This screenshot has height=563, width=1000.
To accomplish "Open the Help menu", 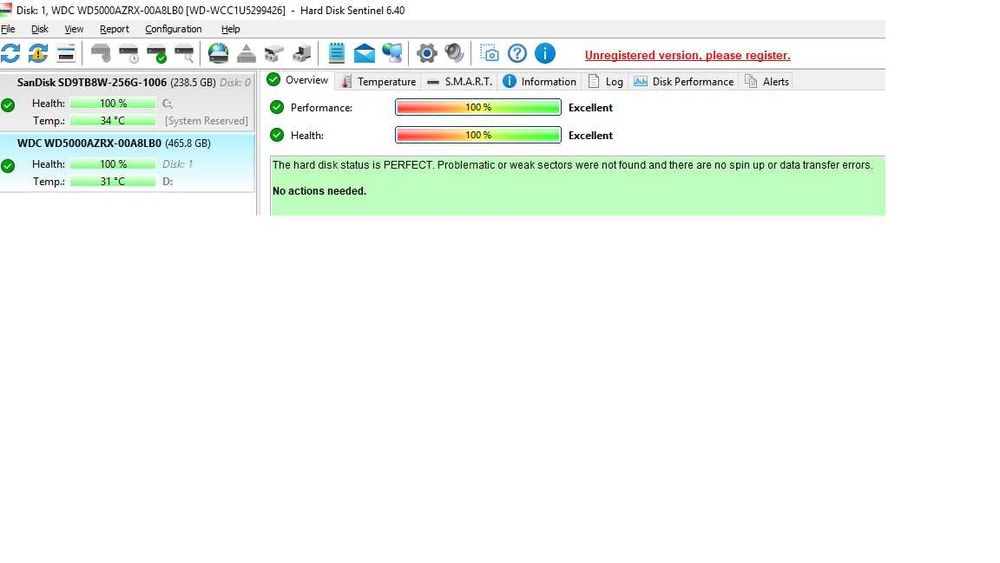I will [230, 29].
